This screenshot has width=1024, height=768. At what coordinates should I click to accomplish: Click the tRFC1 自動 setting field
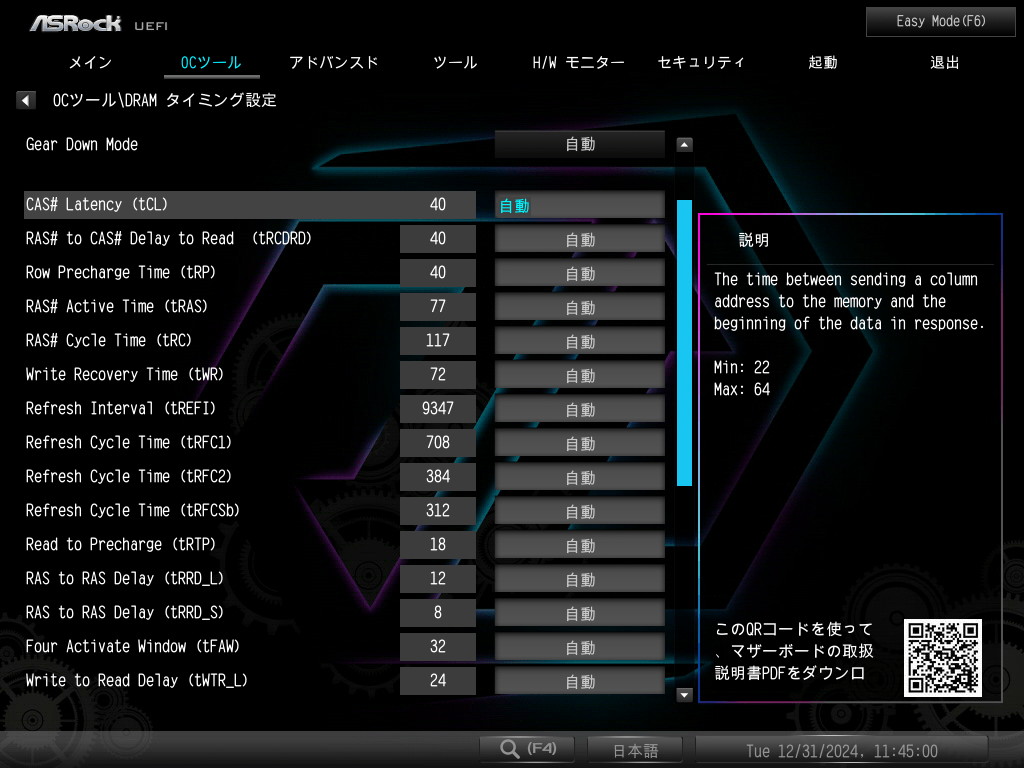coord(580,443)
